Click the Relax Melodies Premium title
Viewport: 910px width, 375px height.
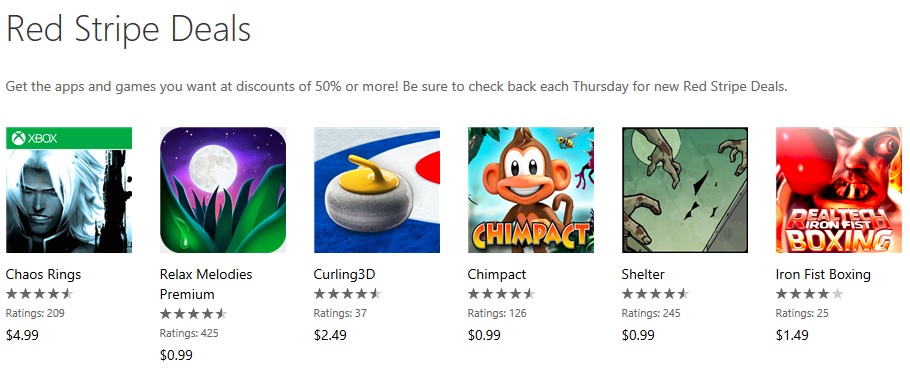206,284
